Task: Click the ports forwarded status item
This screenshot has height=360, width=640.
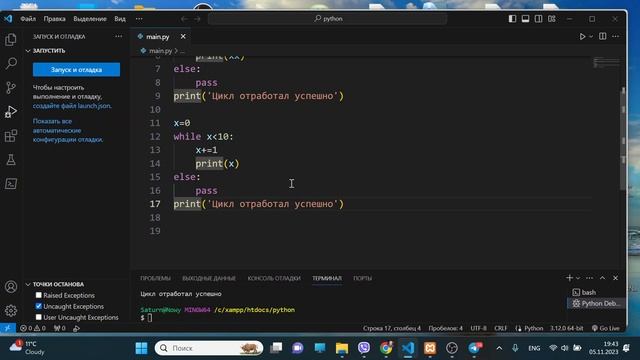Action: [x=60, y=328]
